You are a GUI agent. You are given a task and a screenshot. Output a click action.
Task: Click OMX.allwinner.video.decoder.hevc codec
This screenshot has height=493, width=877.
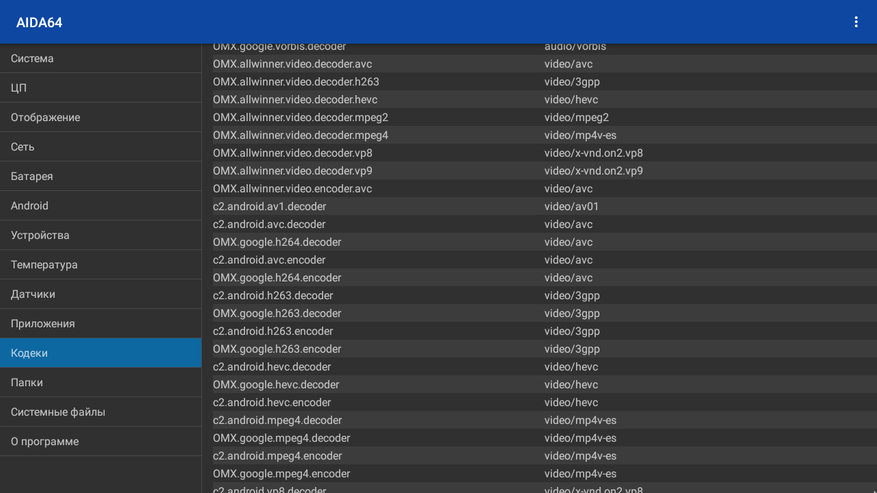pyautogui.click(x=545, y=100)
